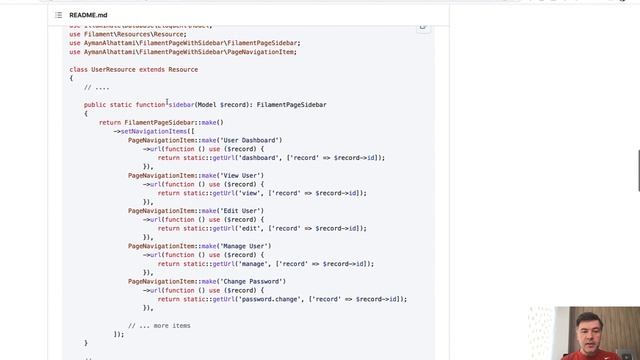
Task: Click the page vertical scrollbar thumb
Action: point(638,171)
